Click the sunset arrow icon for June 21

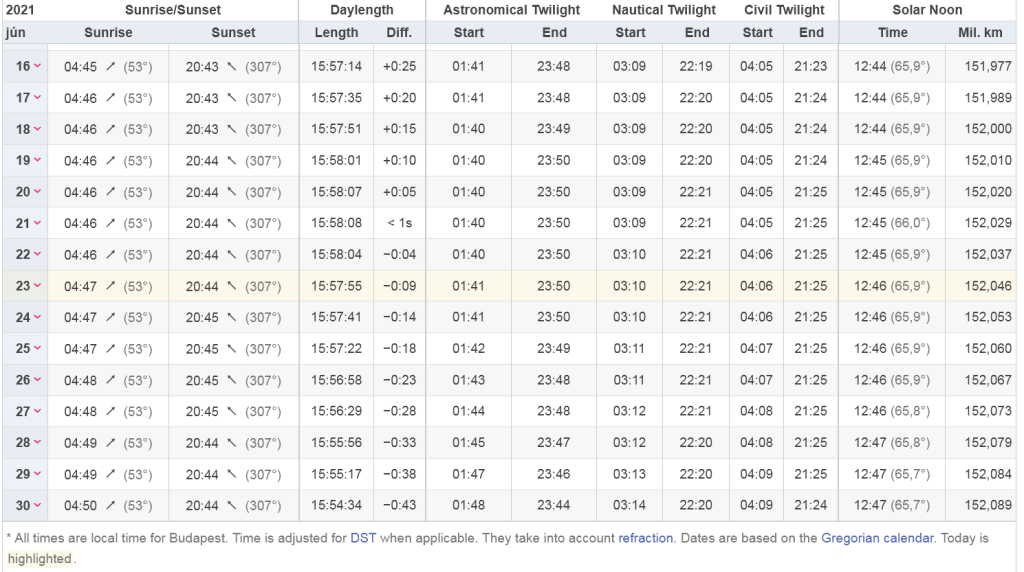pos(232,224)
